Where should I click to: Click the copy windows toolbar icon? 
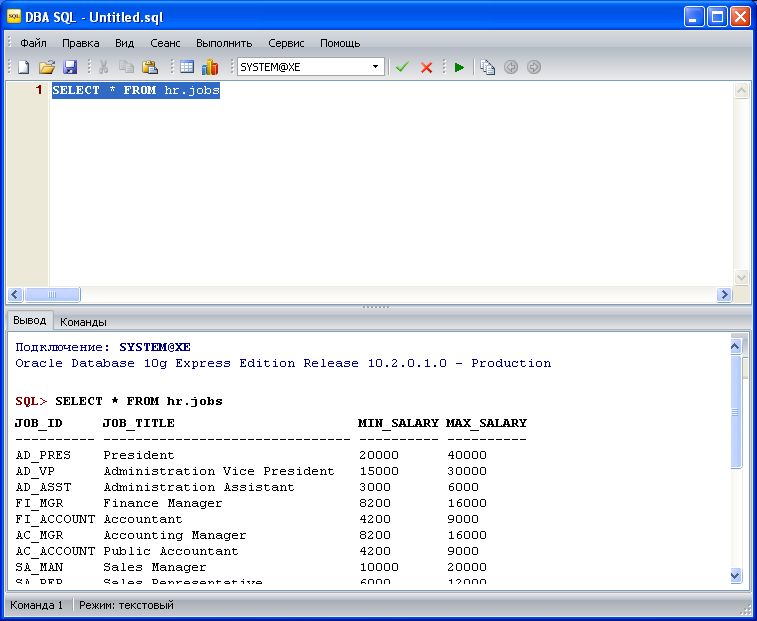487,67
